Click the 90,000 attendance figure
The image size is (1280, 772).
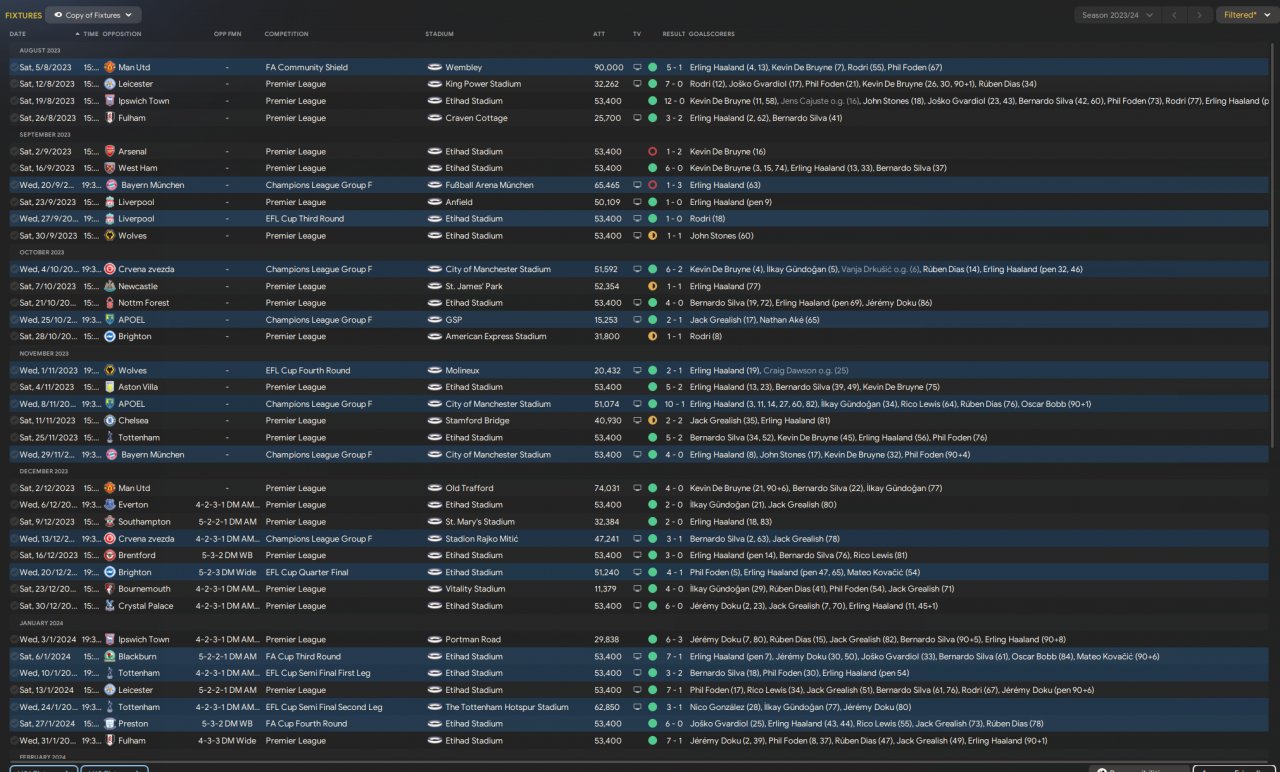(609, 67)
